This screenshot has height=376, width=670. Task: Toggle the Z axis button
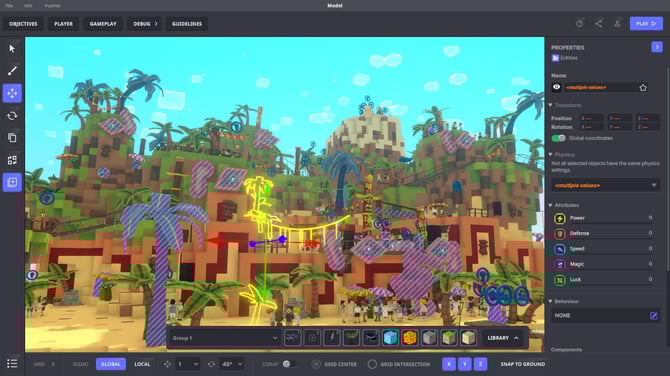pos(480,364)
